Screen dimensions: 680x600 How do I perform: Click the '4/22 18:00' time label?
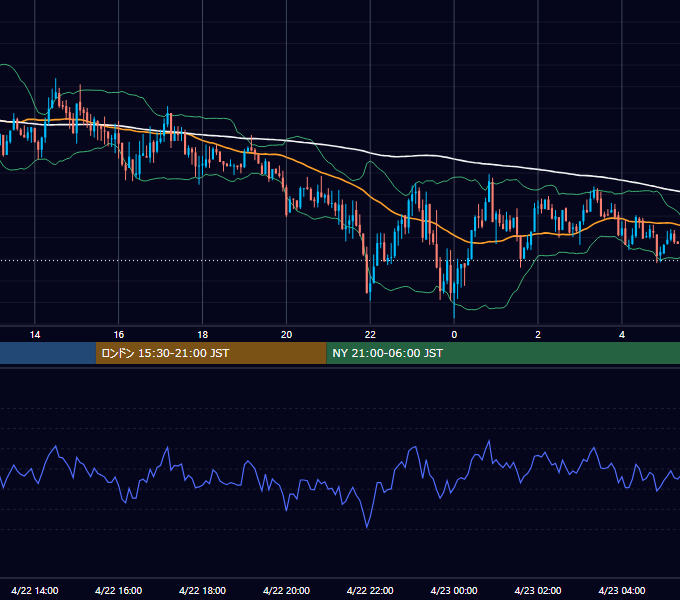click(203, 590)
